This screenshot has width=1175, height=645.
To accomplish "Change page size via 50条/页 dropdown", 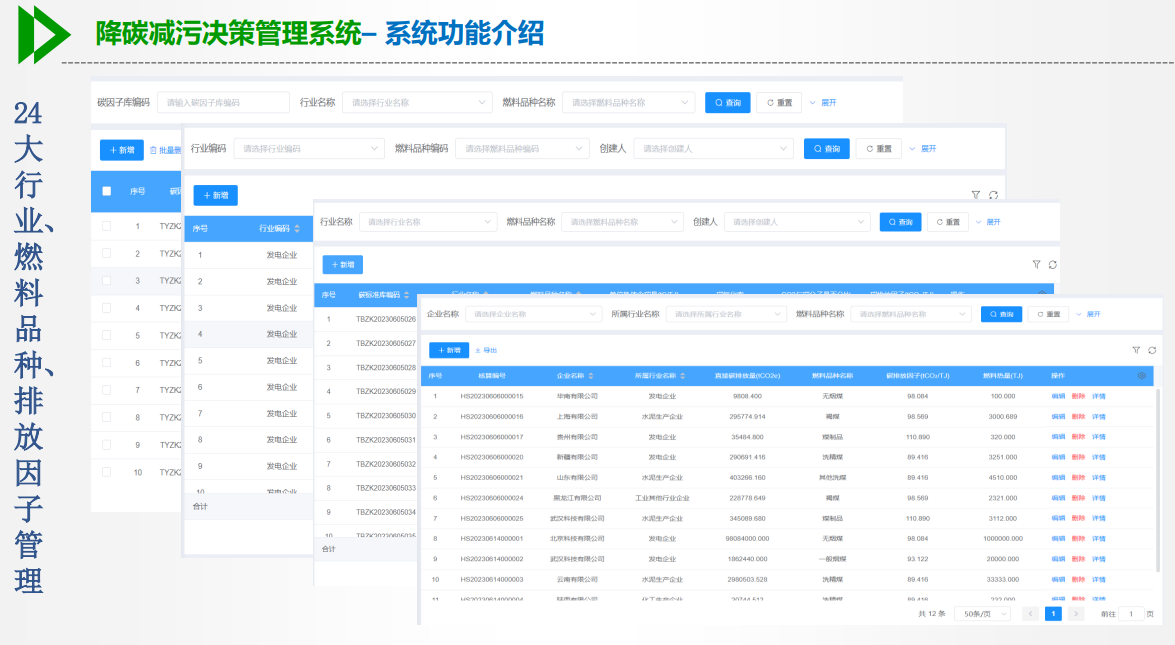I will click(983, 614).
